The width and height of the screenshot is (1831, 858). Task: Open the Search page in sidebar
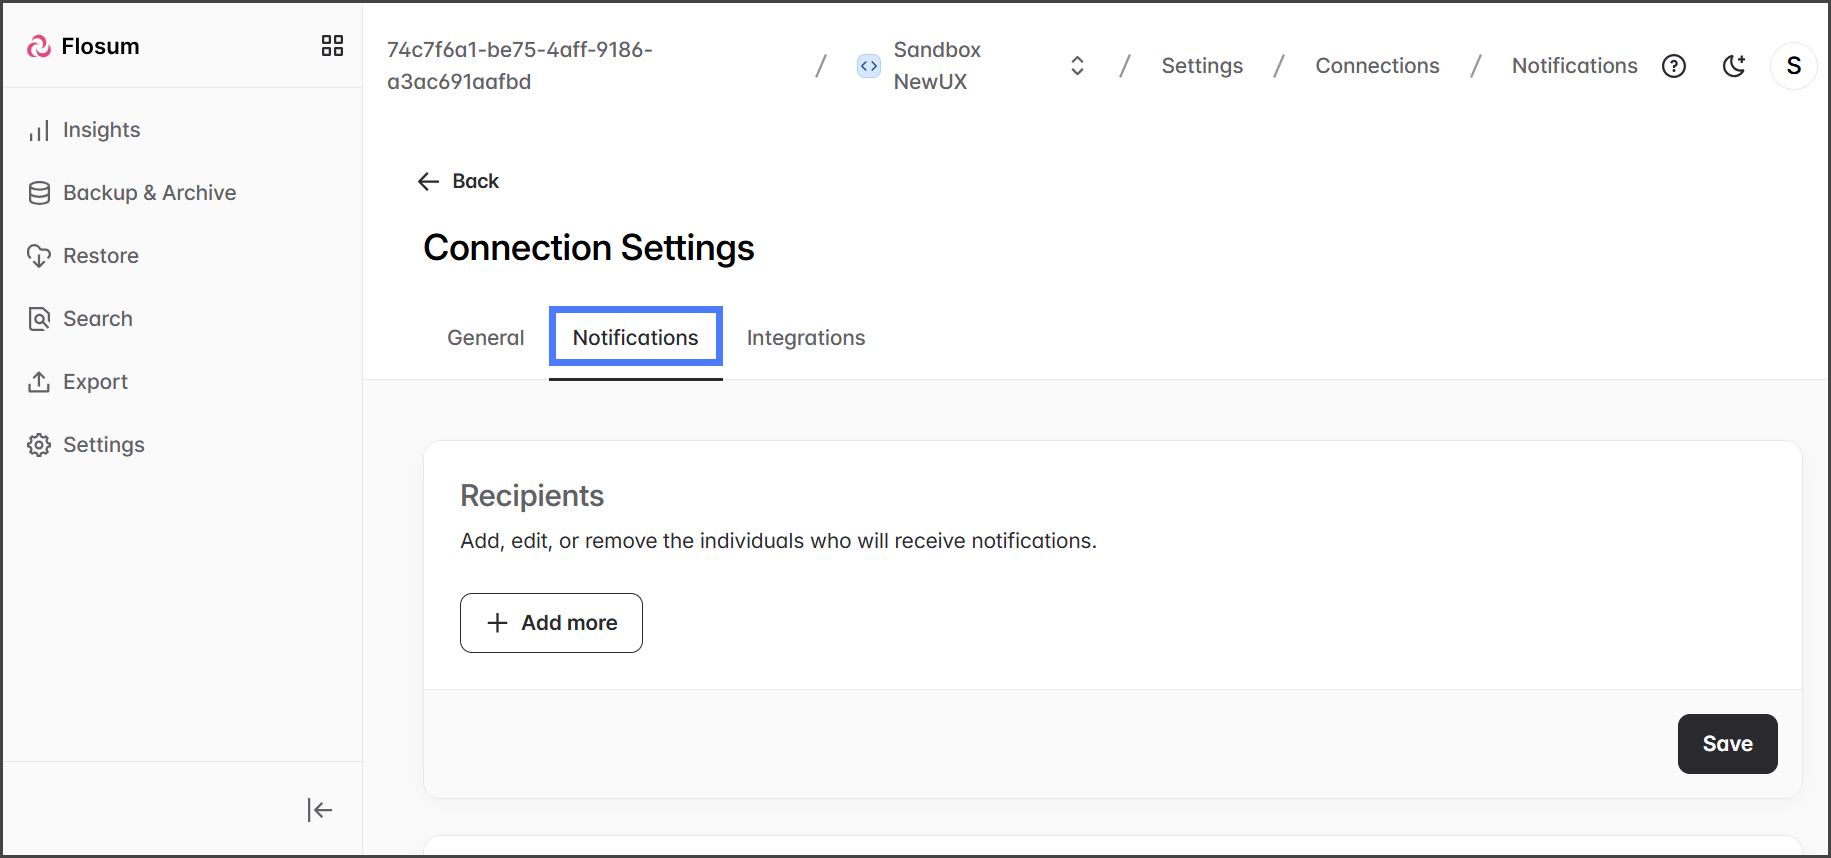coord(97,319)
